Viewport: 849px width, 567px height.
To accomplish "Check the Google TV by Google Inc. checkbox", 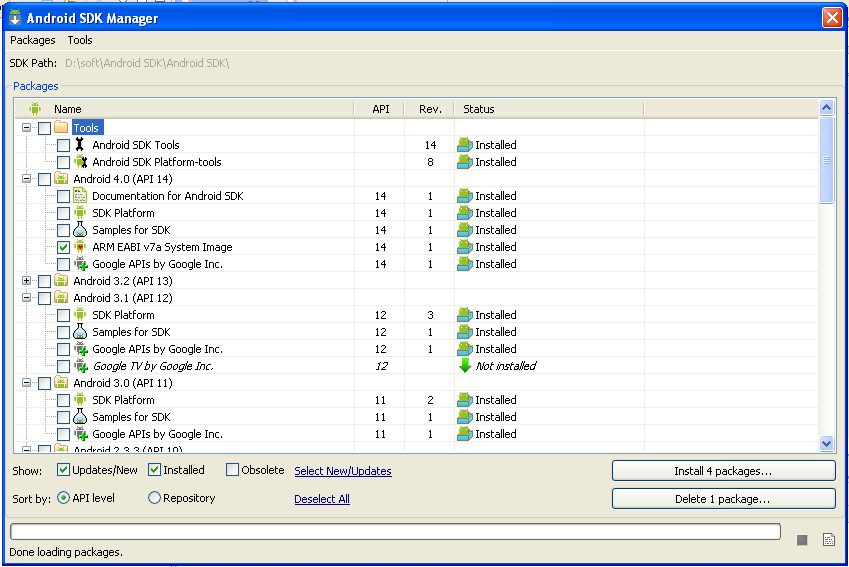I will coord(63,366).
